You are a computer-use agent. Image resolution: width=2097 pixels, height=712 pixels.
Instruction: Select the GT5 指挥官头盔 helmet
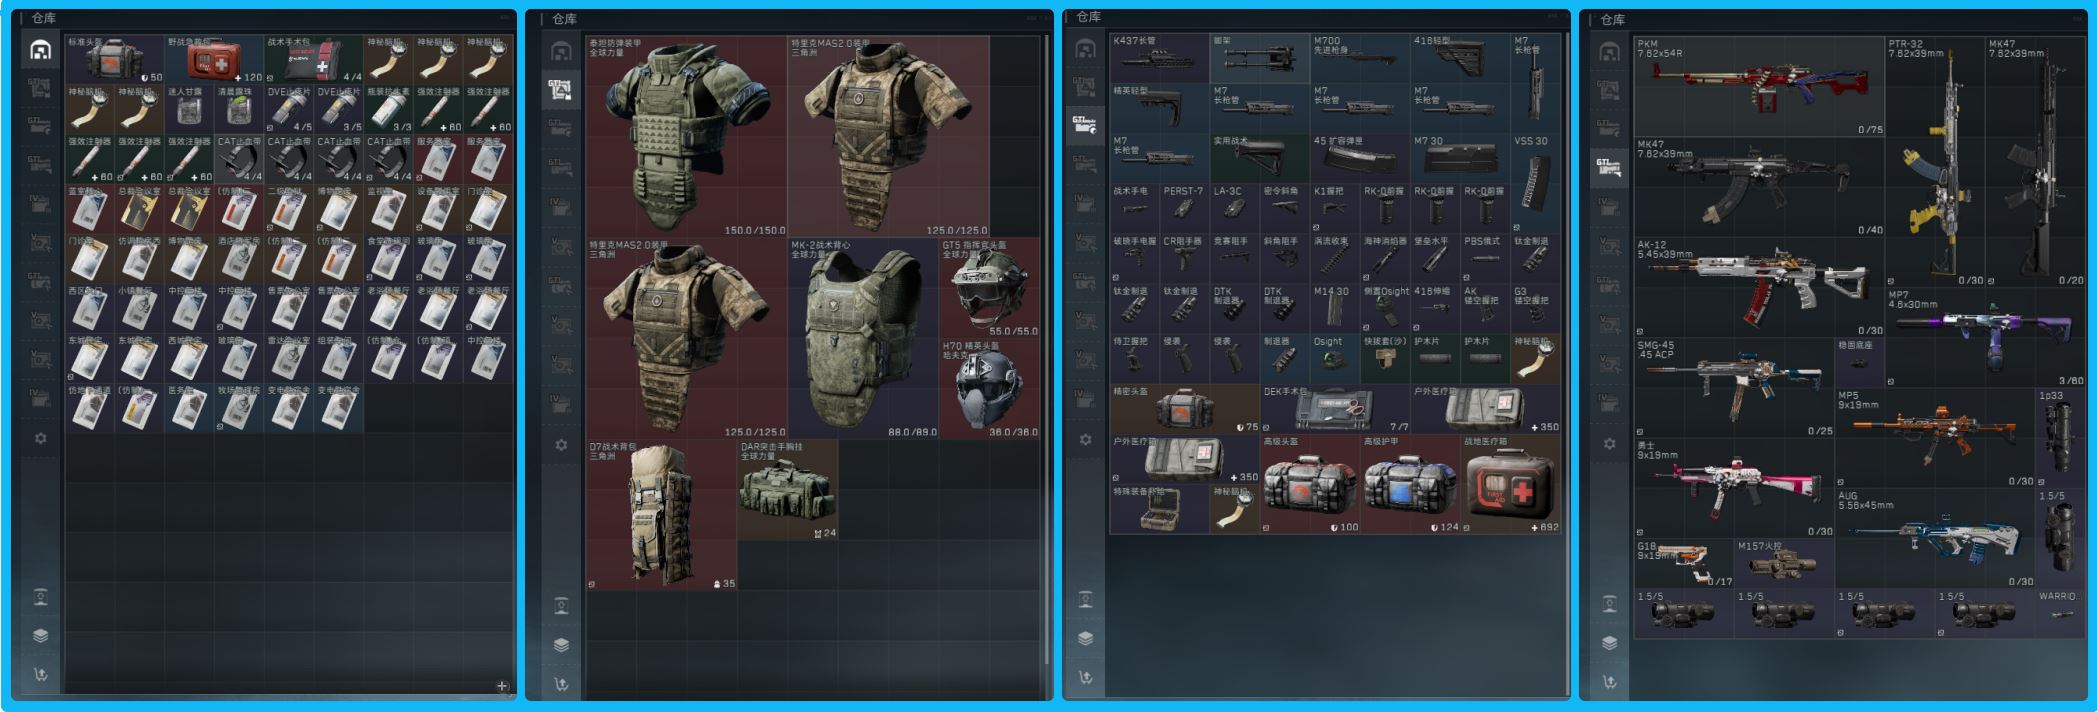(x=989, y=287)
